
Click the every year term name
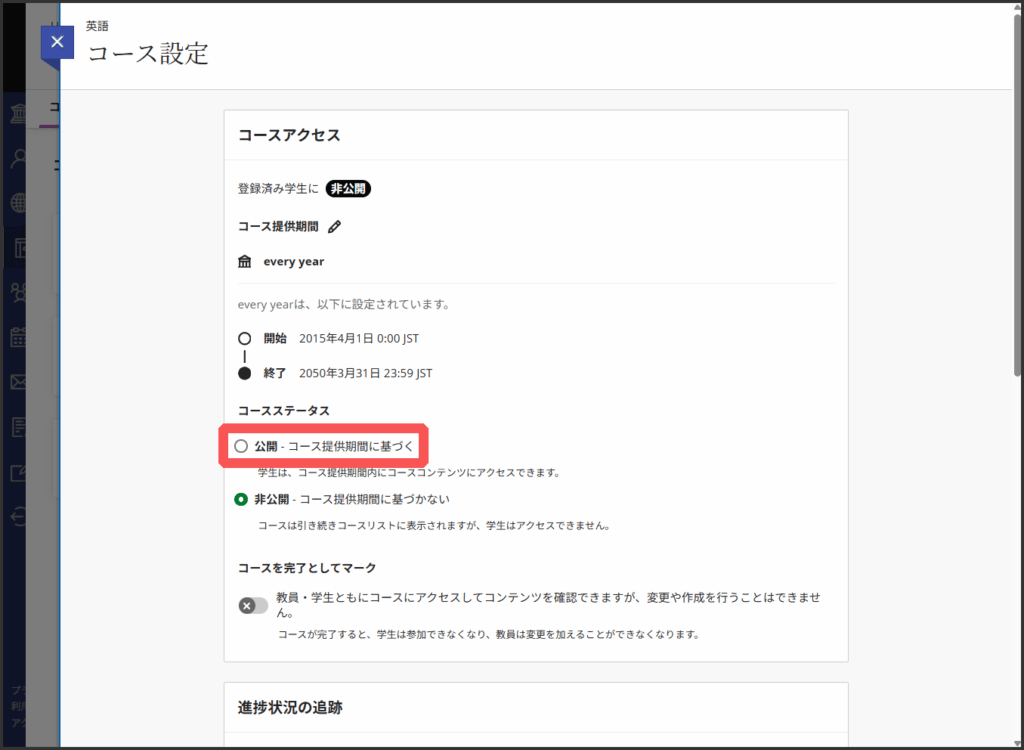[293, 262]
